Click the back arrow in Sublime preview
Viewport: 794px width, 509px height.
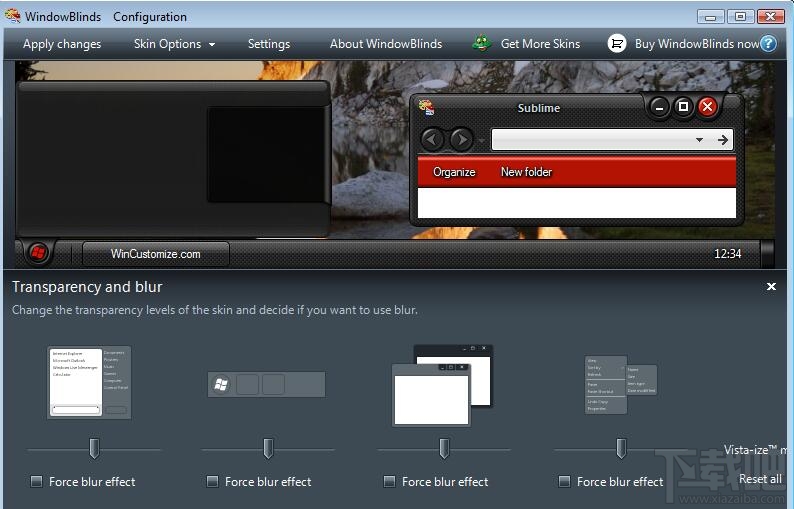[432, 139]
